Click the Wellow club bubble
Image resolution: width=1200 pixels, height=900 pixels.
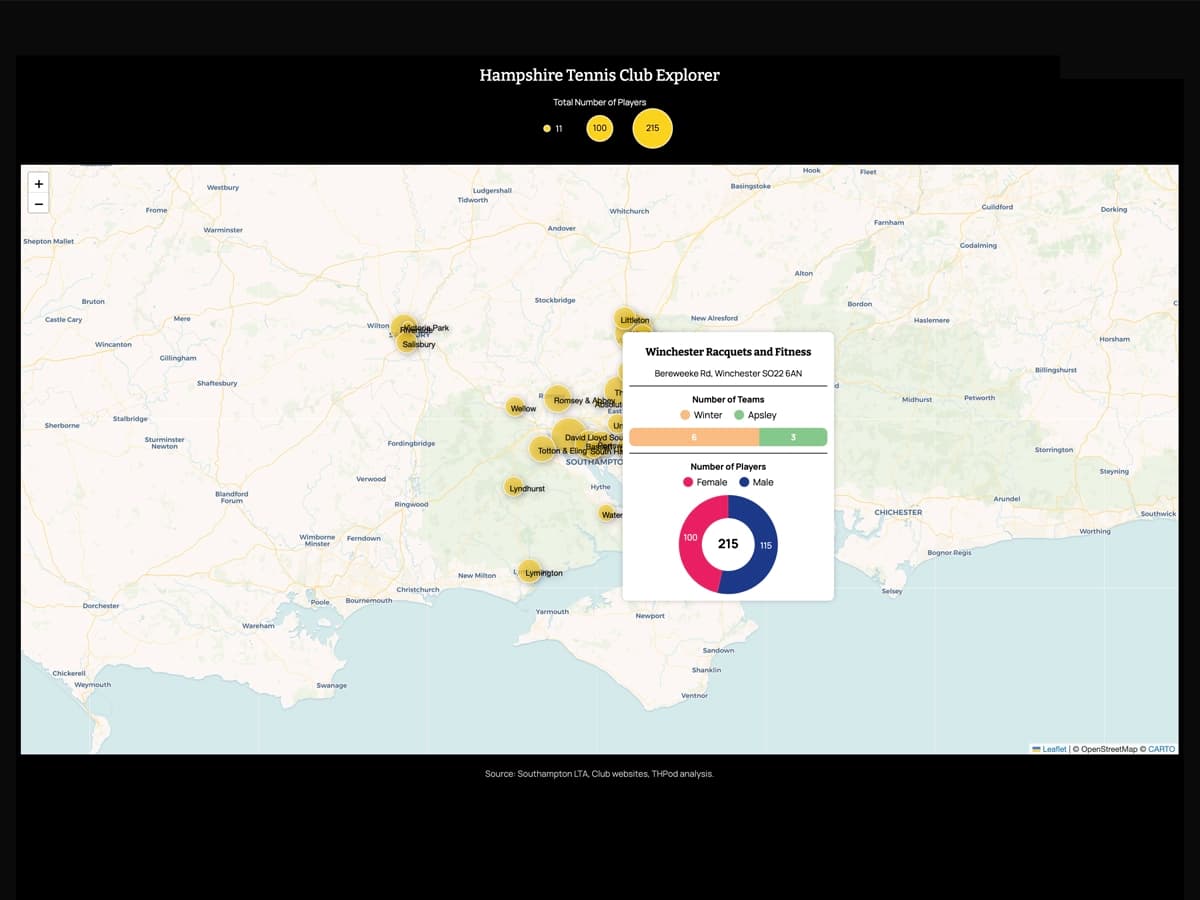pyautogui.click(x=517, y=408)
